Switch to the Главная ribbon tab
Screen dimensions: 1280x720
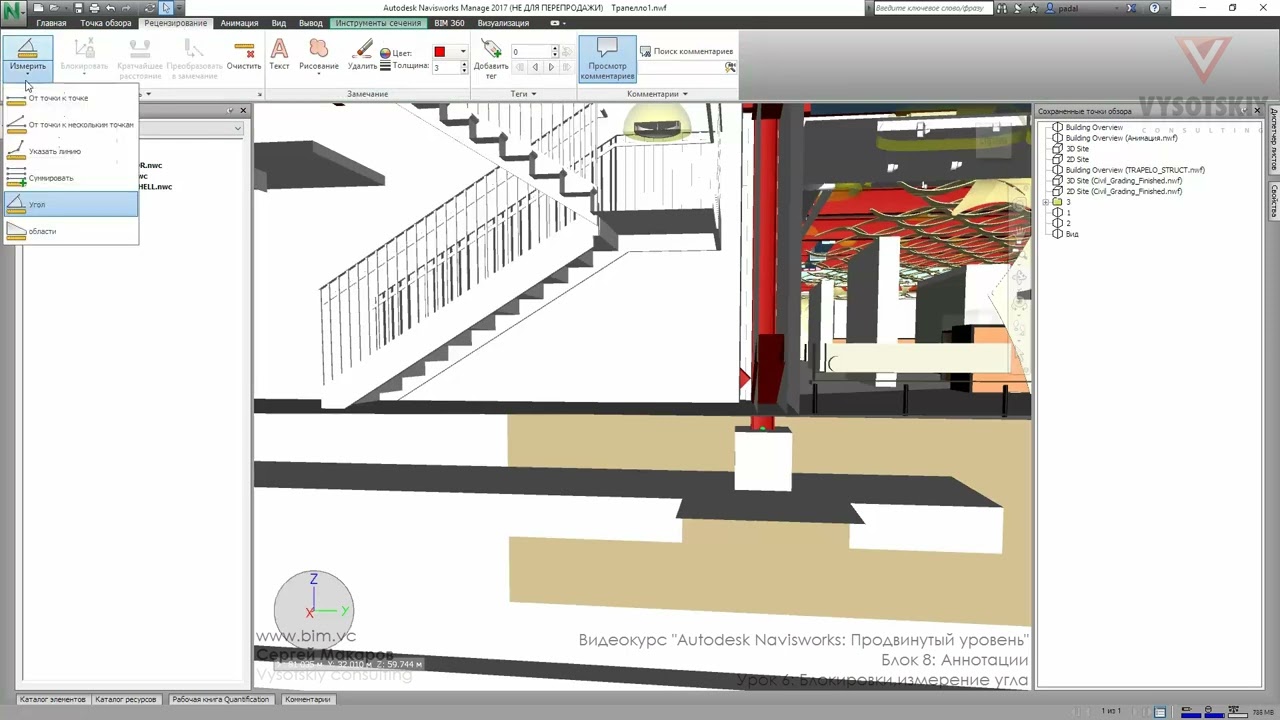pos(51,23)
